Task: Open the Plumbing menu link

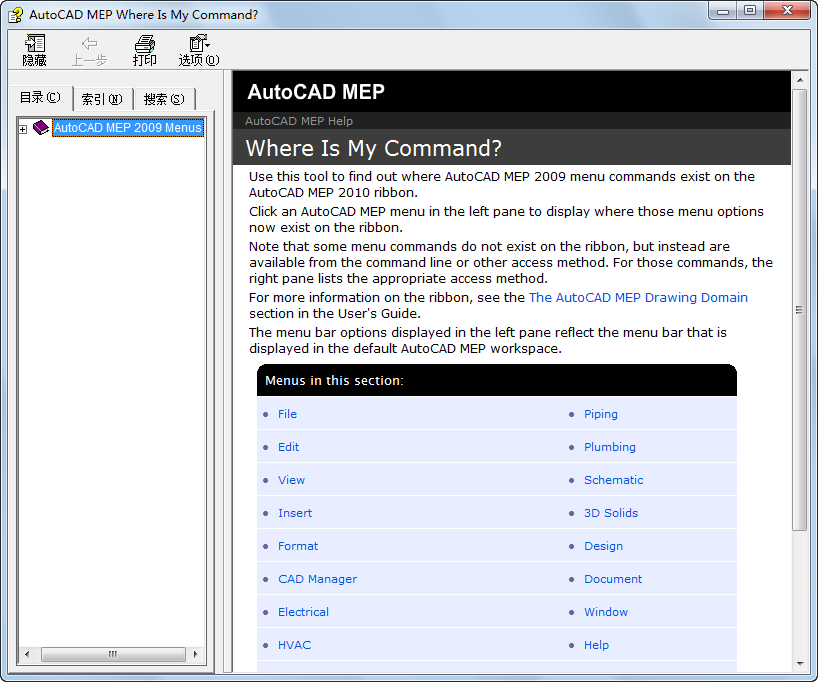Action: 609,447
